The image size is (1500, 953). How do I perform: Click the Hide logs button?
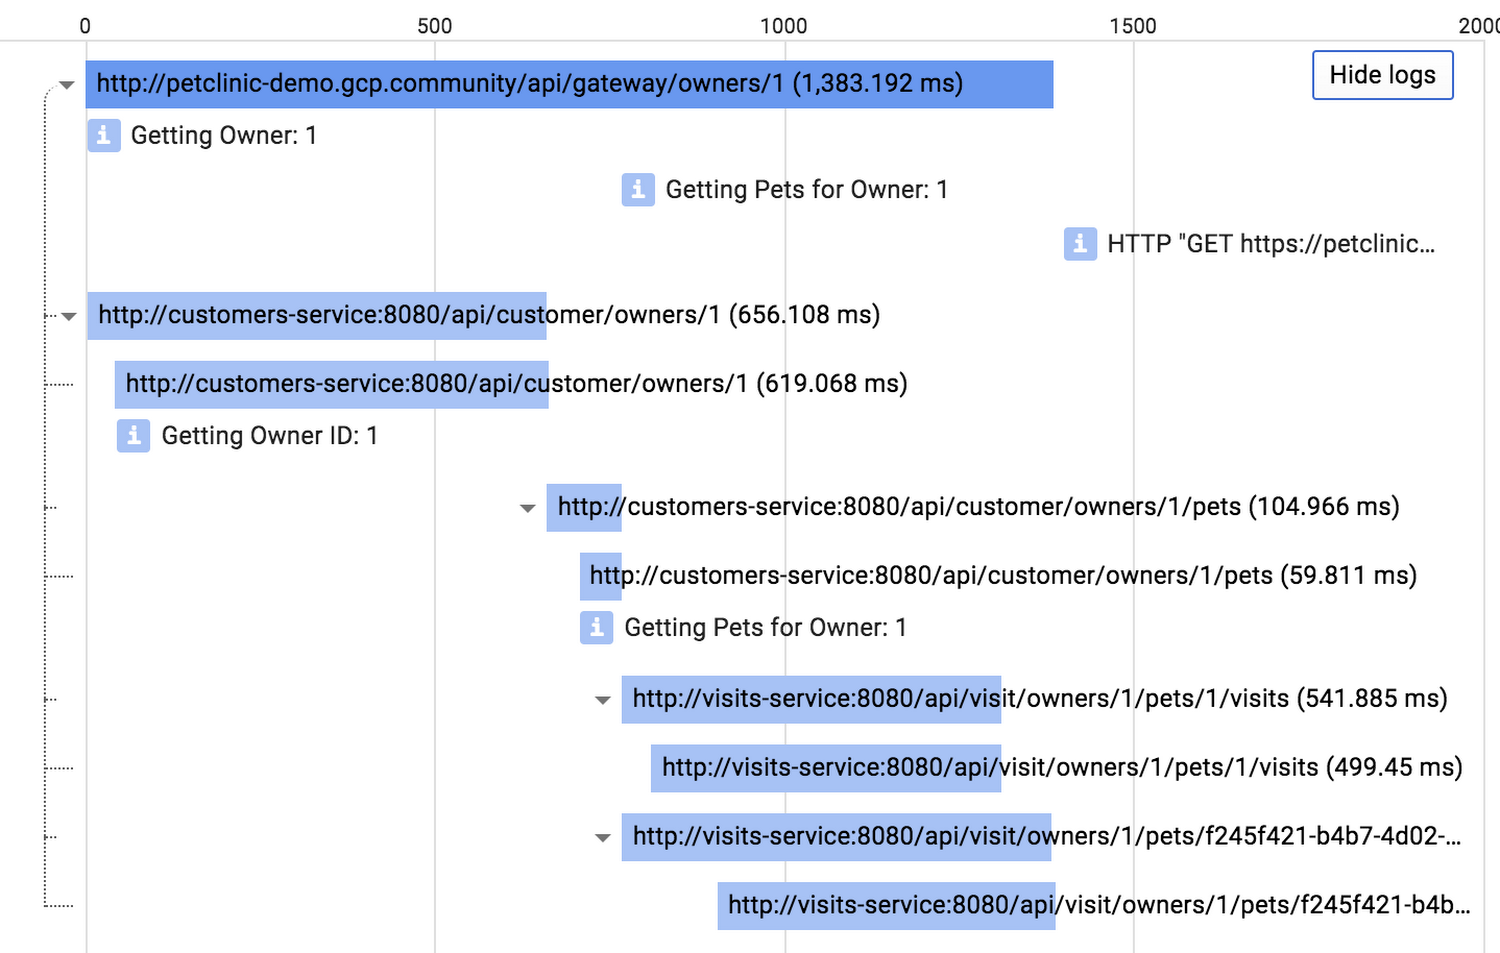[x=1382, y=75]
